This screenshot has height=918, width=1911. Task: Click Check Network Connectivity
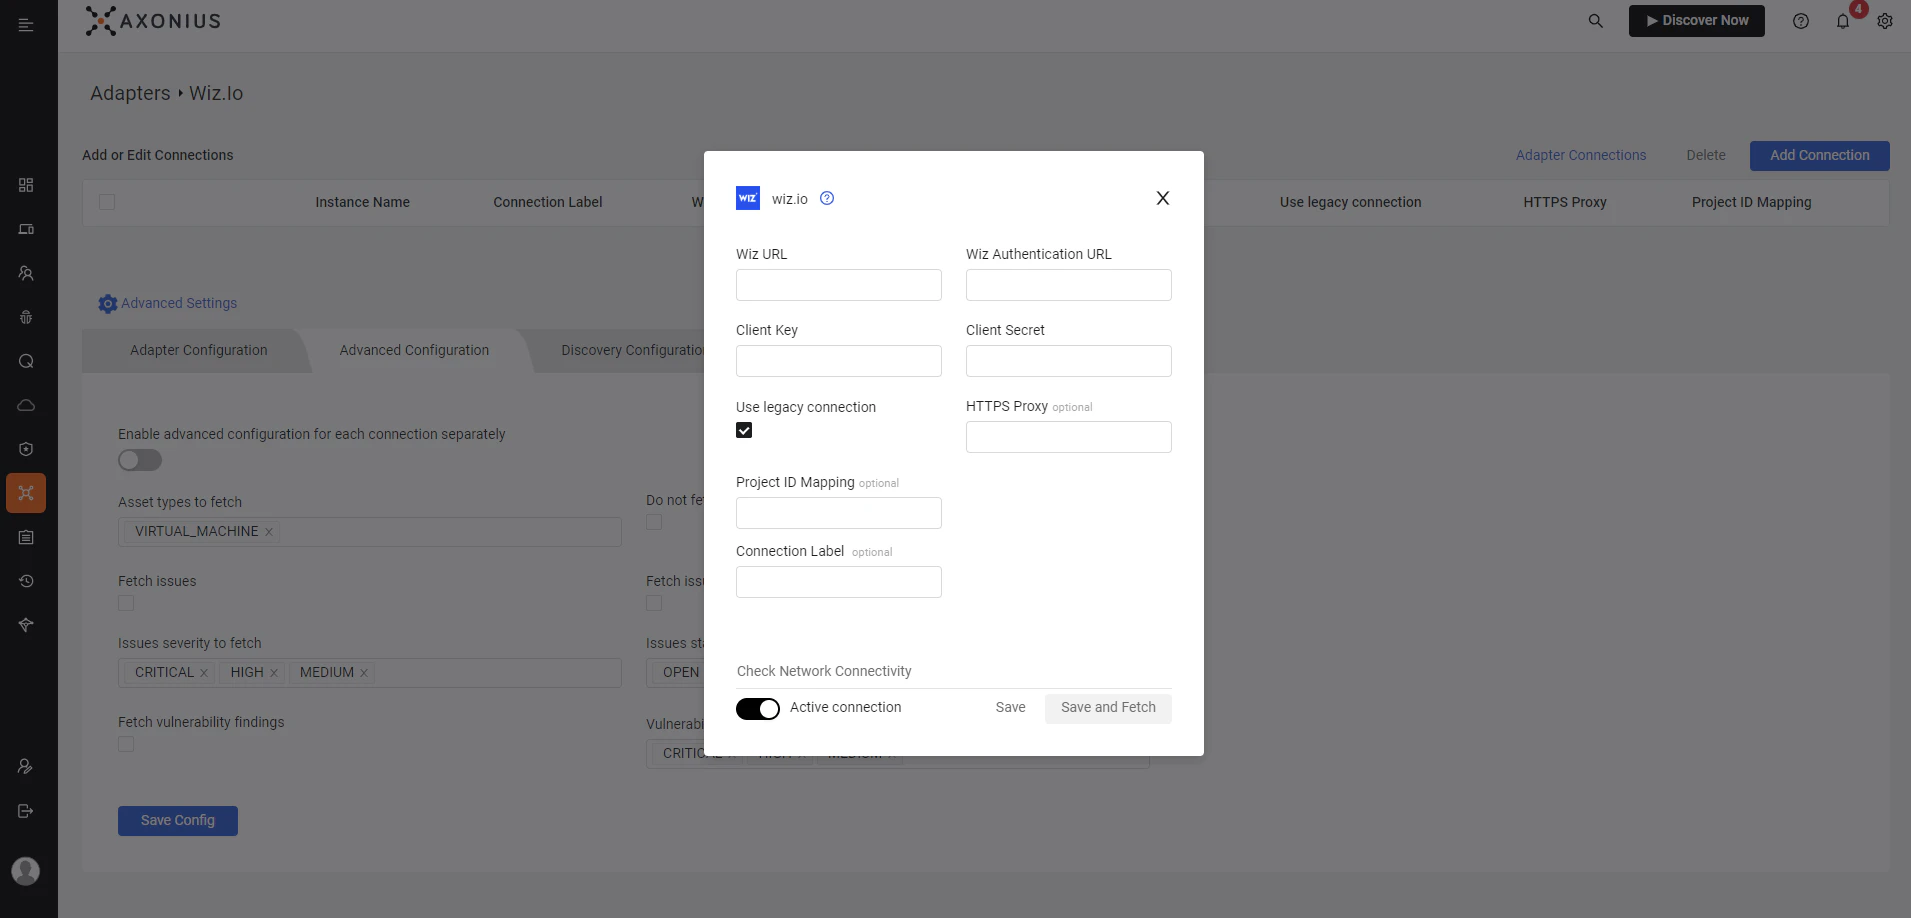824,671
